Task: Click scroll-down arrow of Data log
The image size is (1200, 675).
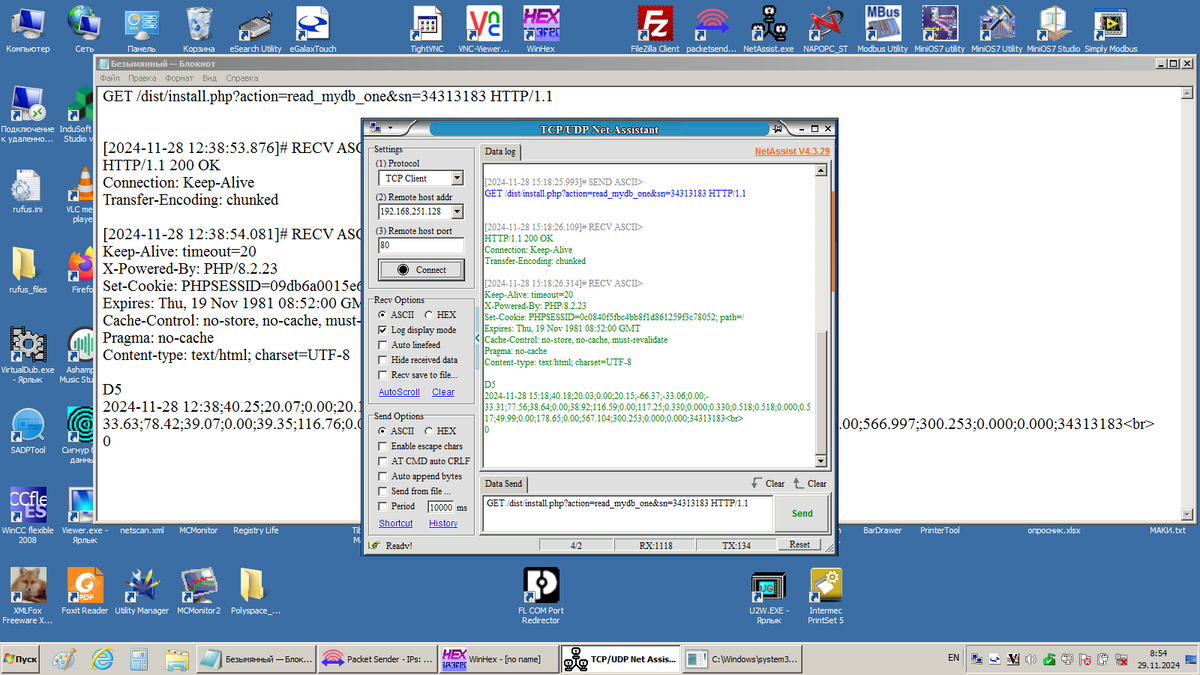Action: [822, 462]
